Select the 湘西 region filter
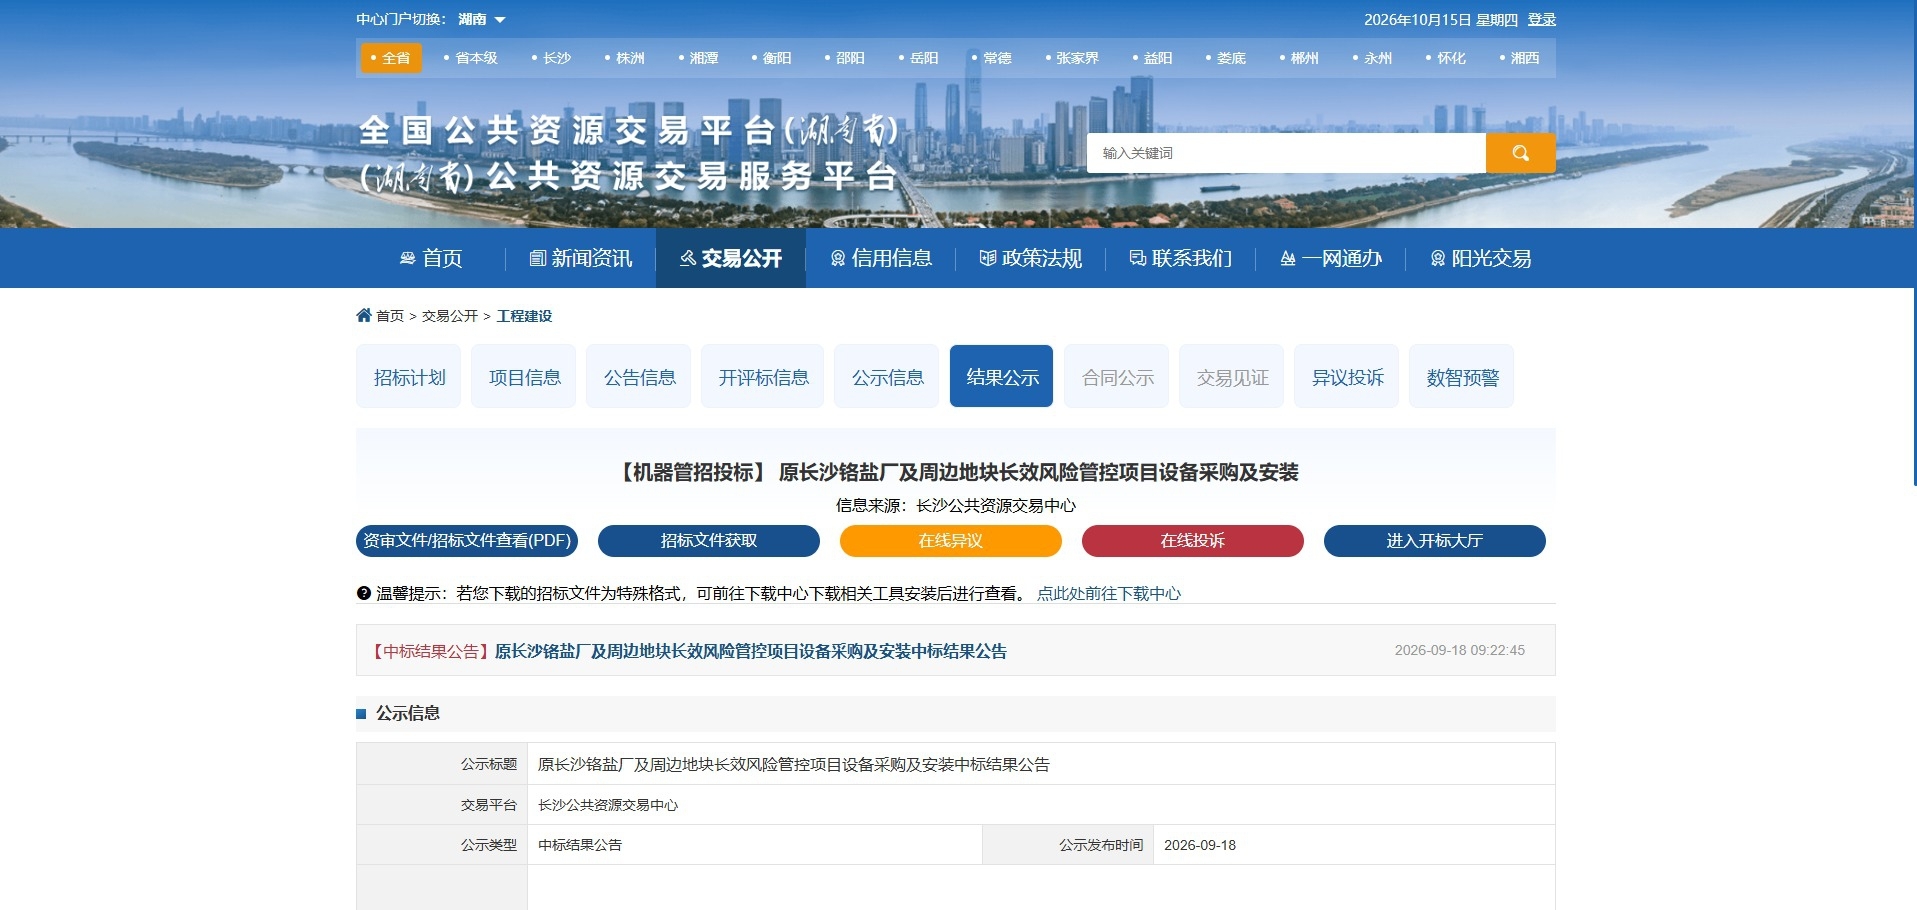The image size is (1917, 910). 1519,58
